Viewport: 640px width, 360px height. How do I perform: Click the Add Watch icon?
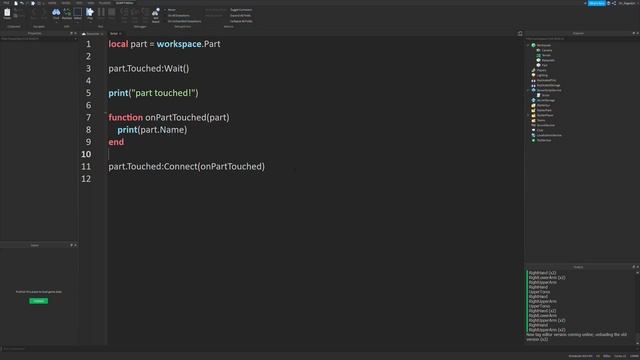pos(156,15)
